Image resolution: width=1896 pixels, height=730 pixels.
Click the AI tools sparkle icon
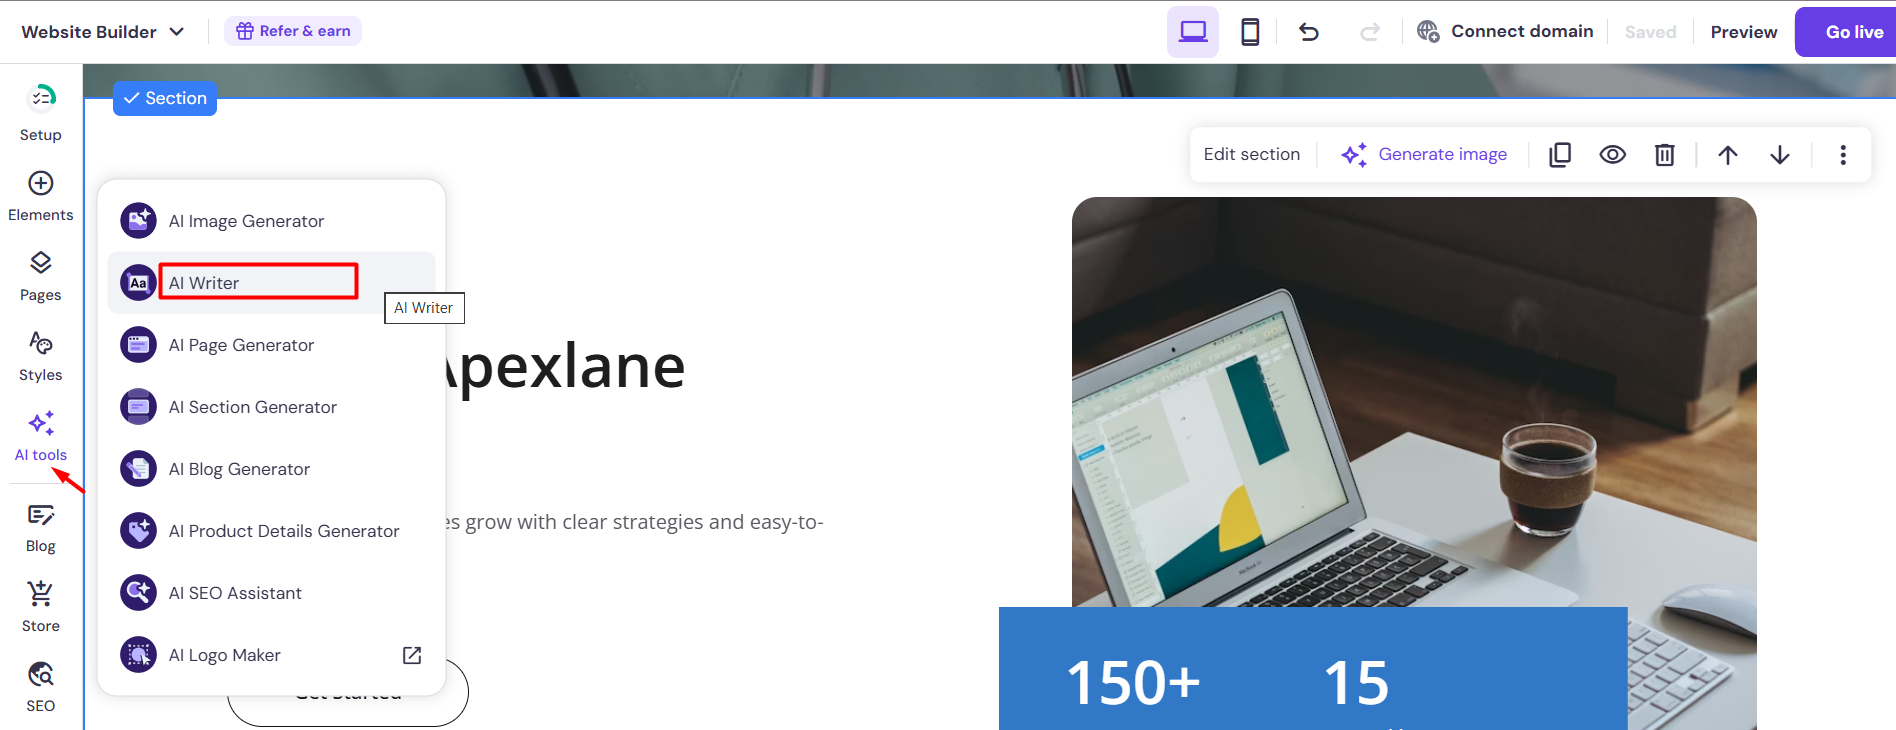tap(41, 423)
